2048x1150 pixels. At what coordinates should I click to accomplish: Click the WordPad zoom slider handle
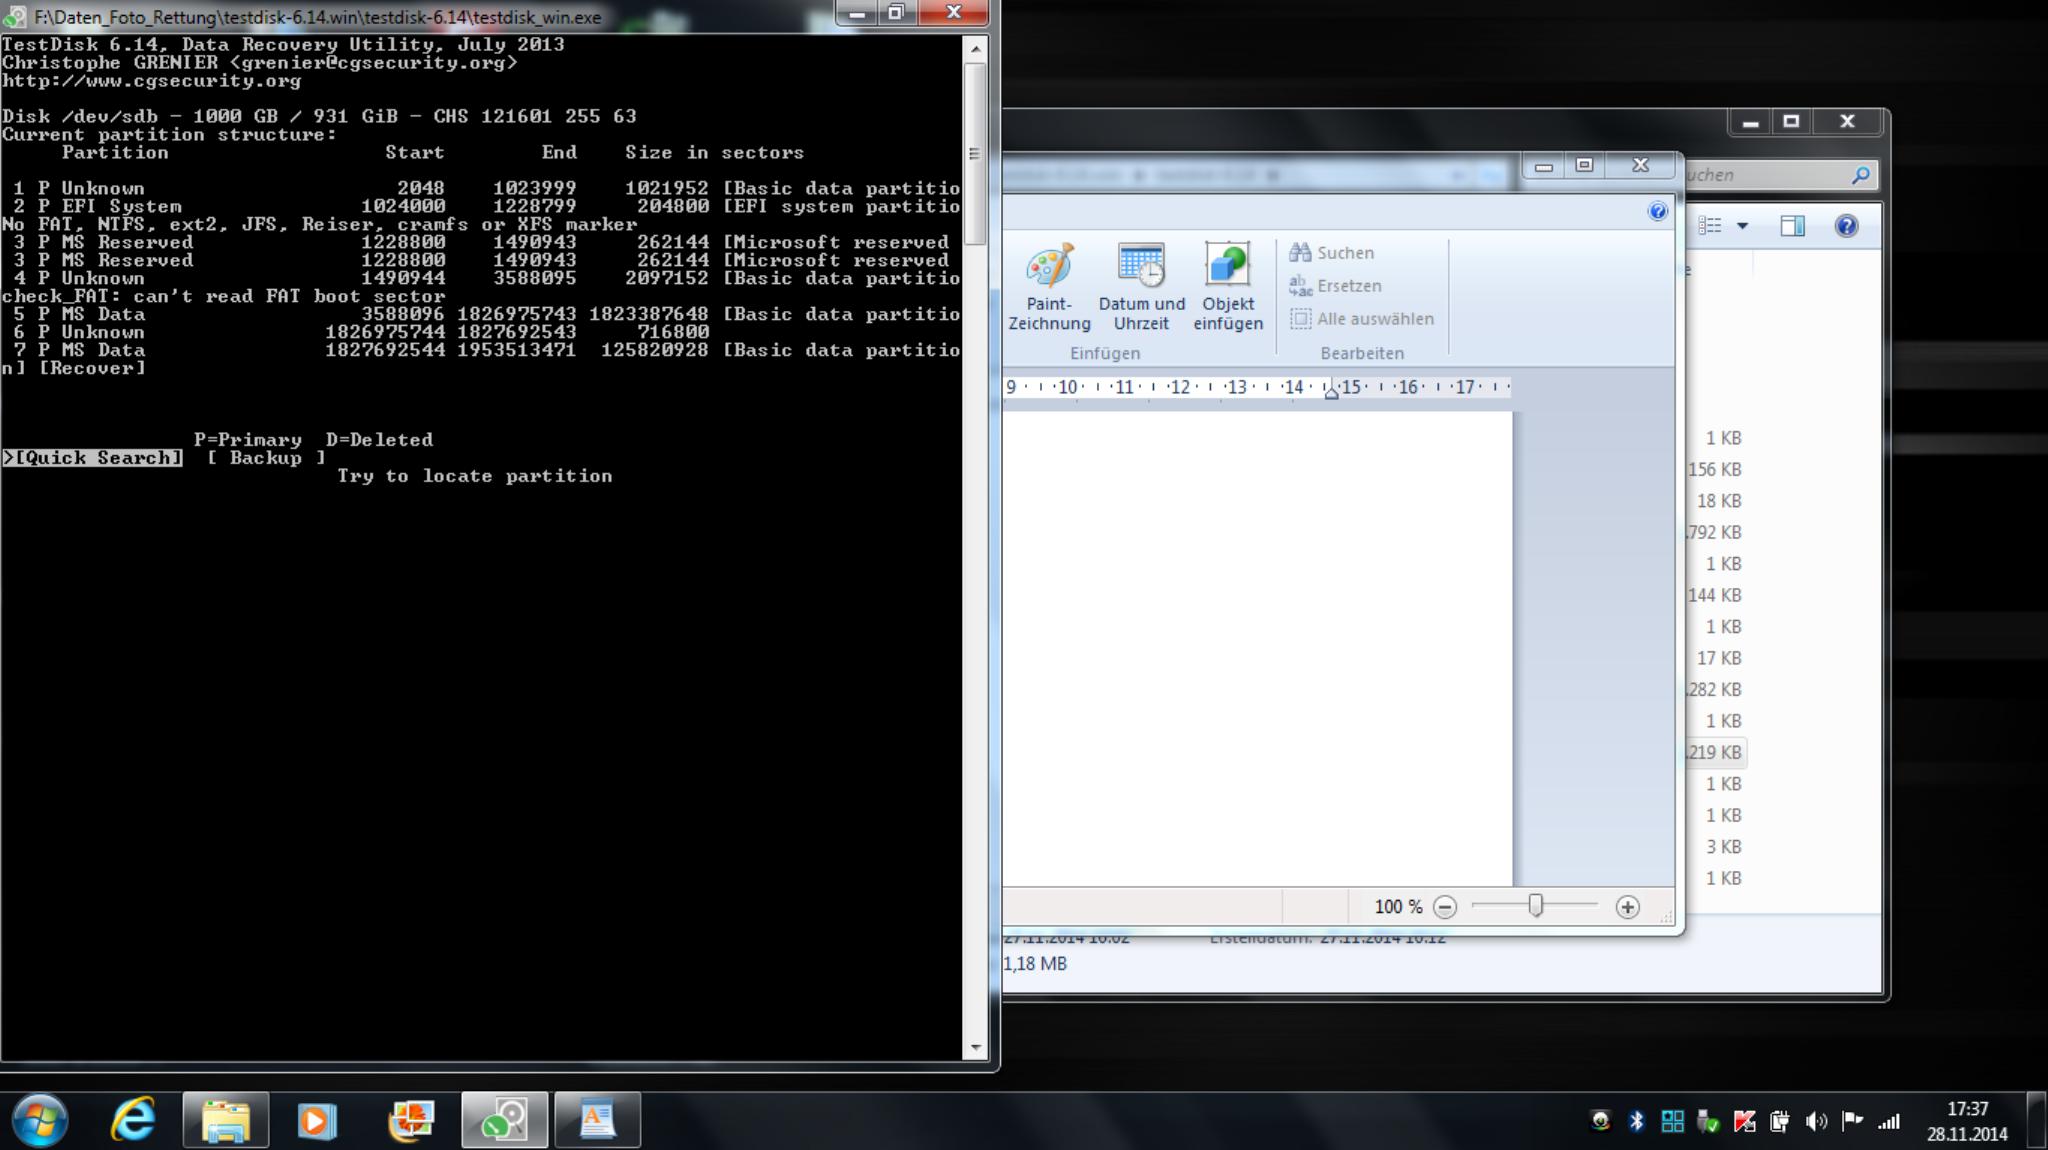tap(1535, 906)
